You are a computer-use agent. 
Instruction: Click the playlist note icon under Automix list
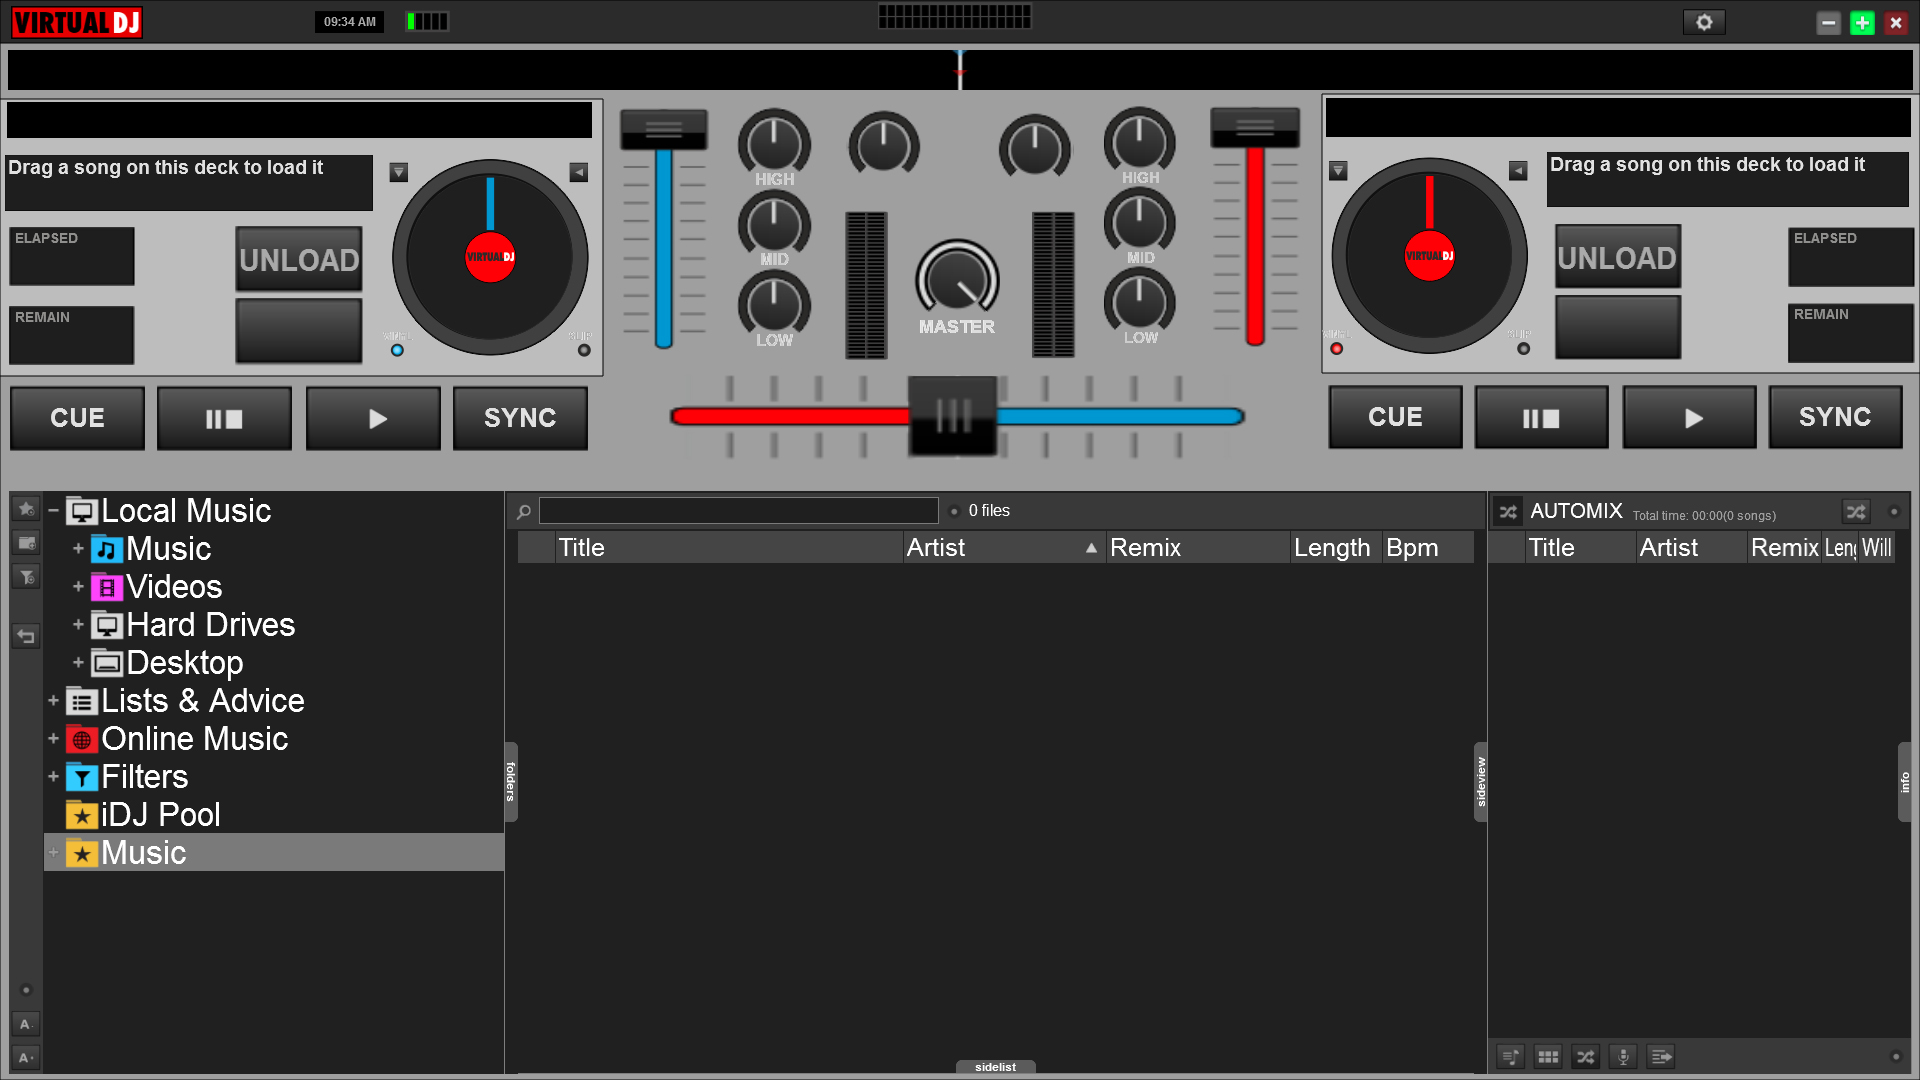pyautogui.click(x=1511, y=1057)
